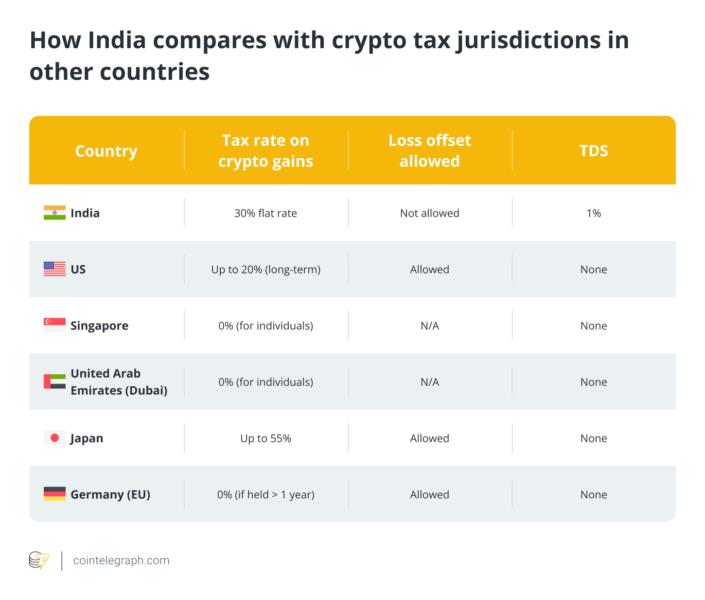Click the 30% flat rate cell
Viewport: 705px width, 600px height.
(266, 213)
